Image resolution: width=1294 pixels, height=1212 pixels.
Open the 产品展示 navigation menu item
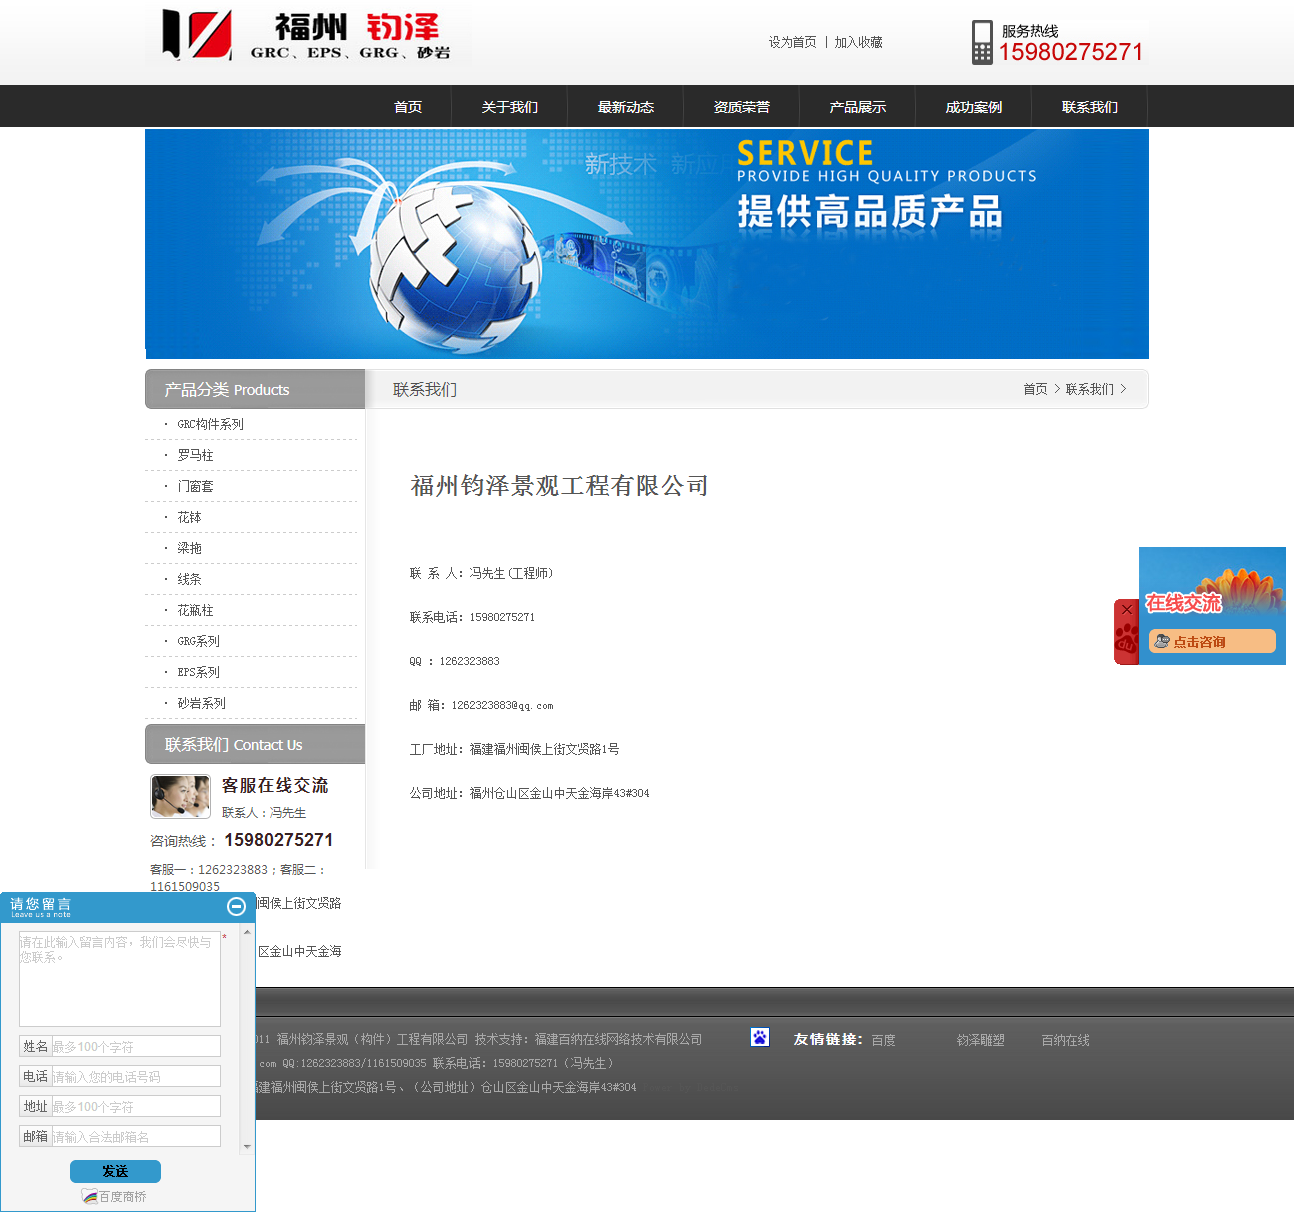point(857,107)
